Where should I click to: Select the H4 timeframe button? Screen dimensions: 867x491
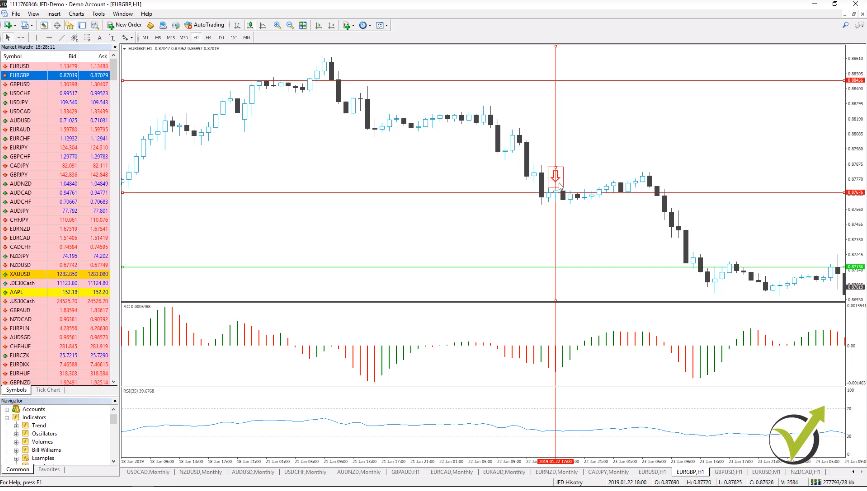(208, 38)
